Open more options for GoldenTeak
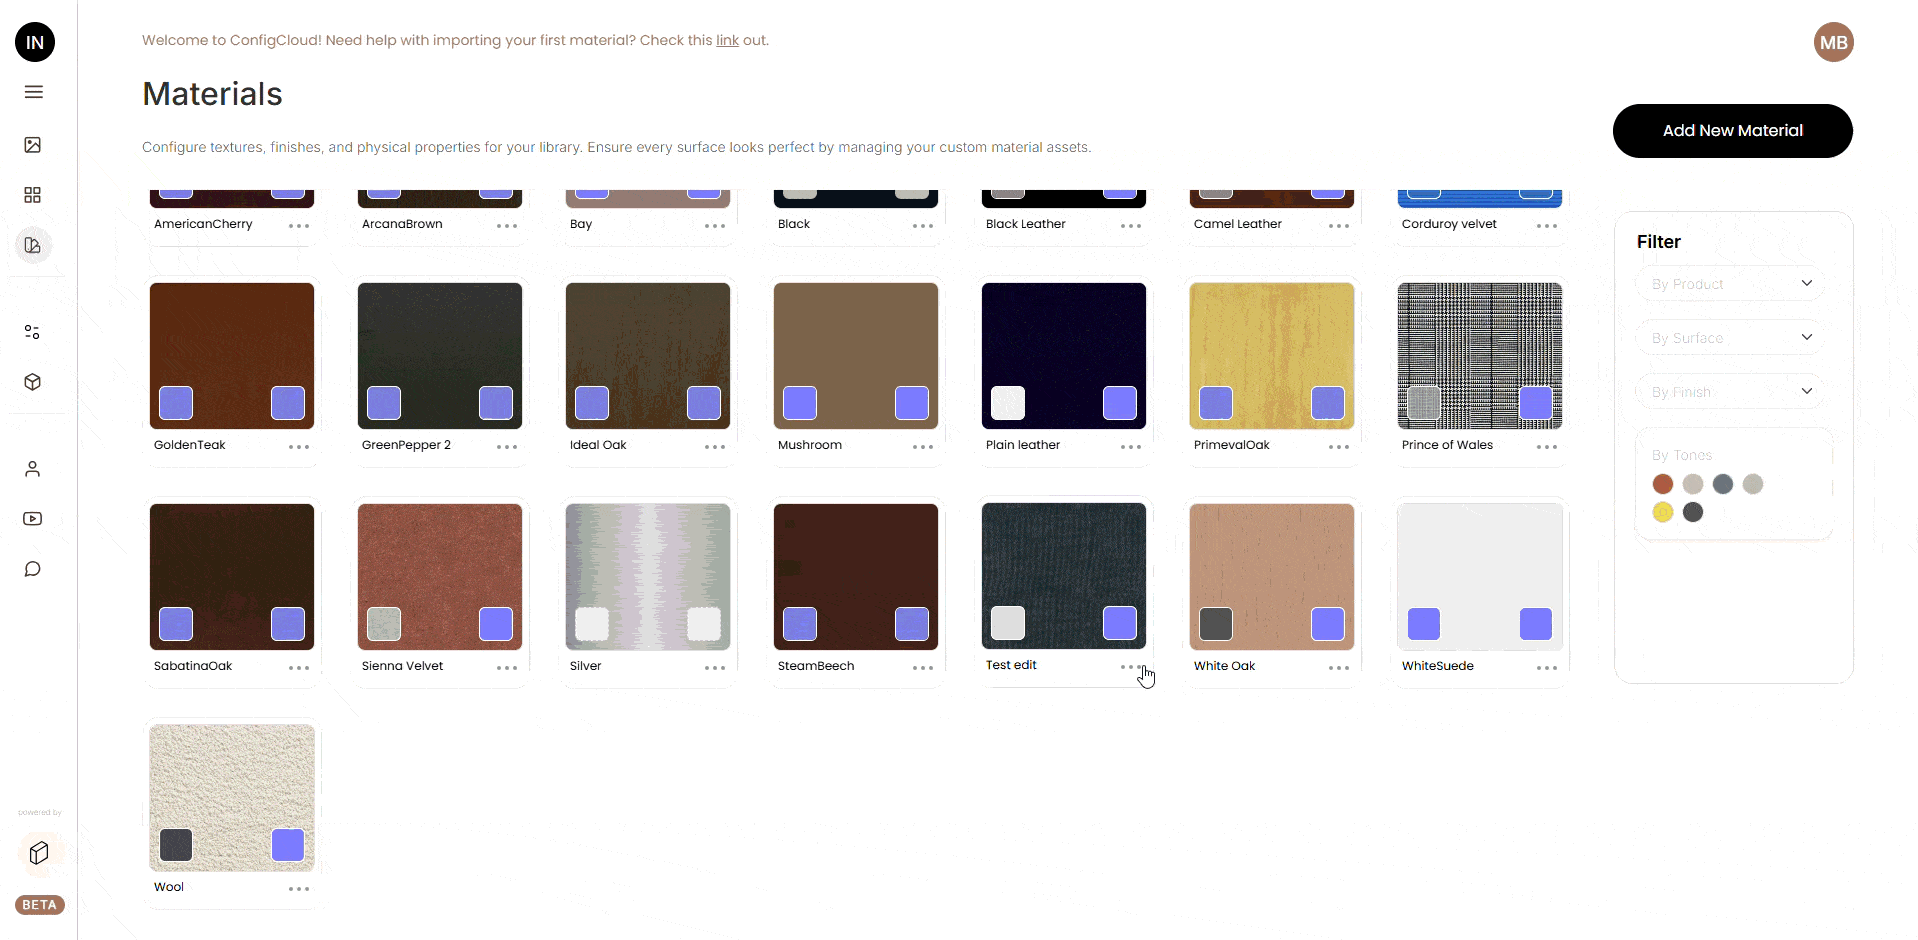This screenshot has height=940, width=1918. 299,447
